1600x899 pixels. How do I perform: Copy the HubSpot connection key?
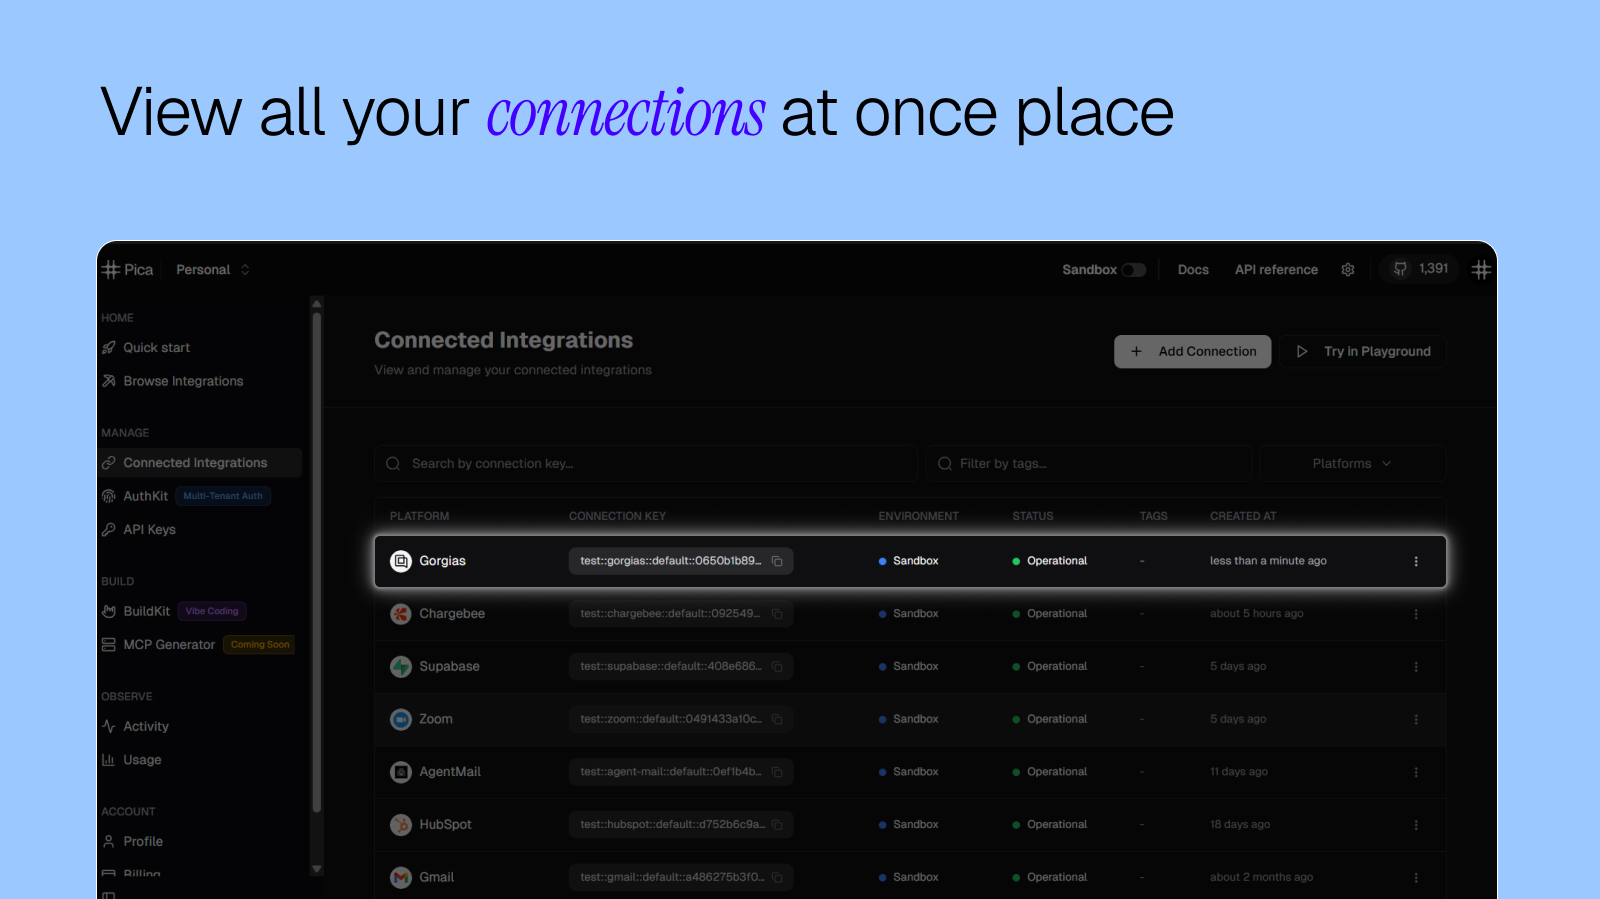pyautogui.click(x=777, y=825)
